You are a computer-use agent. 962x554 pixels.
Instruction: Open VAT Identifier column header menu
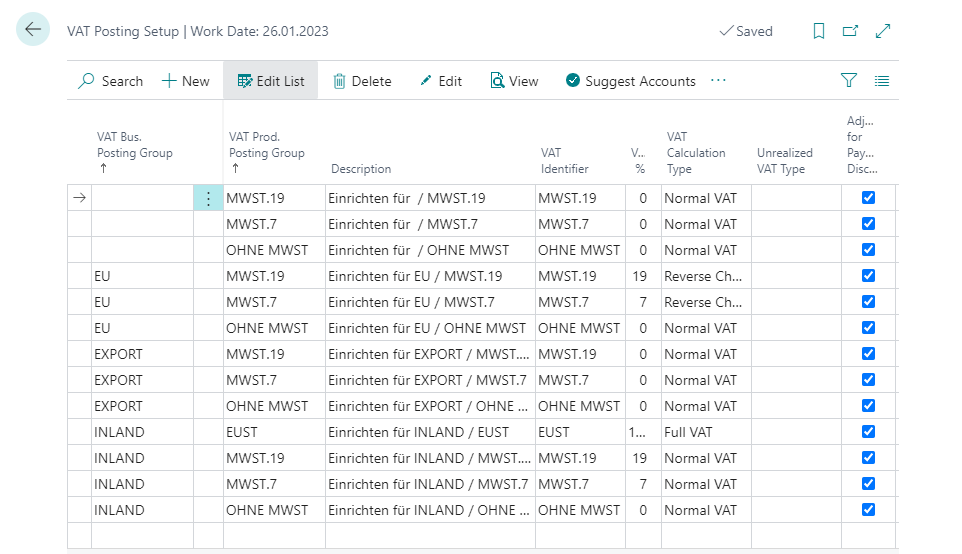point(564,161)
